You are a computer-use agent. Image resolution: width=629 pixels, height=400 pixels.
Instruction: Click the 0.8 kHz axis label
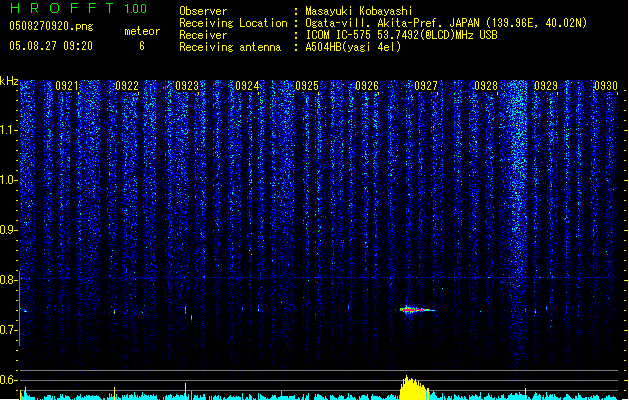tap(8, 280)
